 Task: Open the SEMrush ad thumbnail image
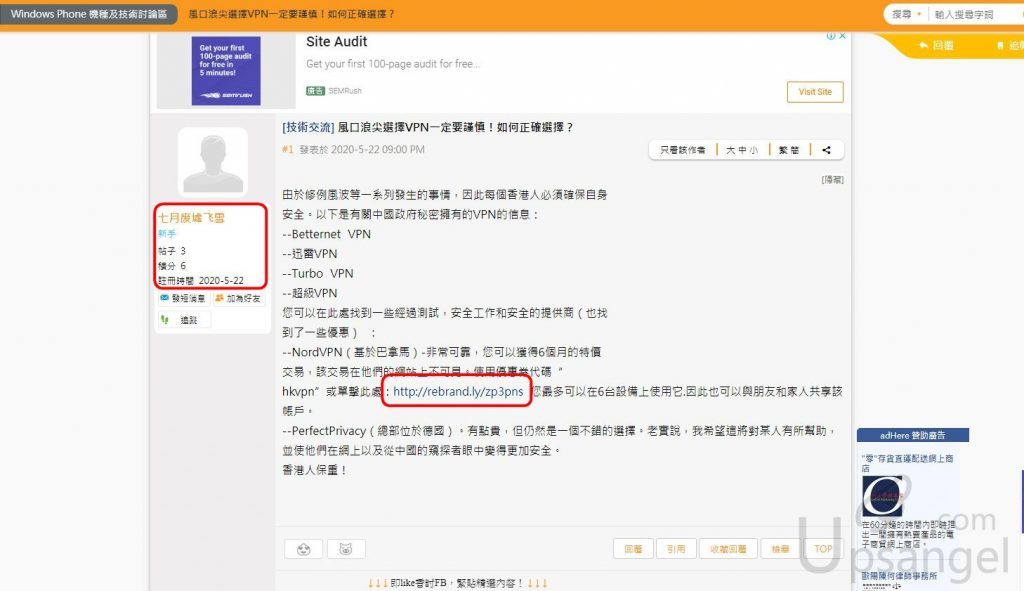point(226,71)
